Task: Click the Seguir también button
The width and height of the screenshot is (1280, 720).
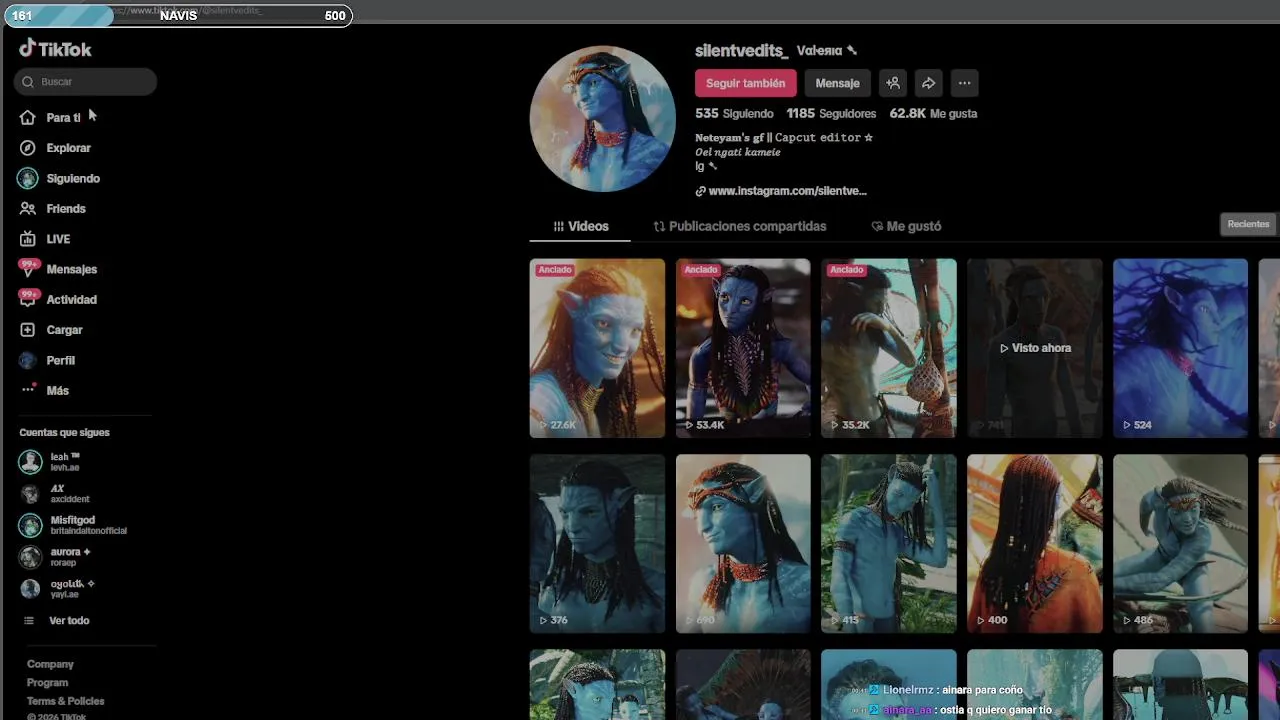Action: click(745, 83)
